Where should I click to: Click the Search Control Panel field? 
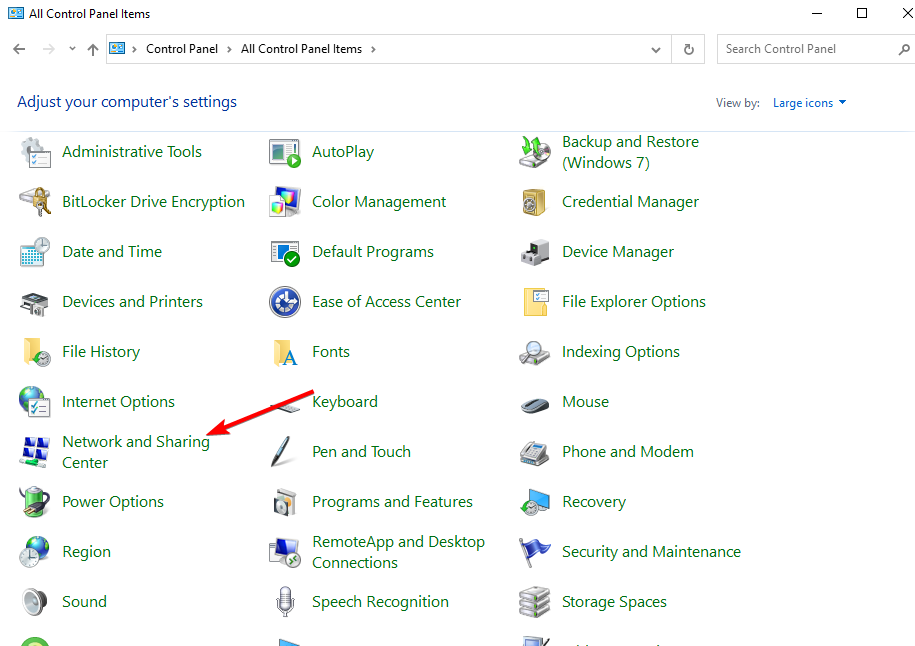pyautogui.click(x=805, y=49)
